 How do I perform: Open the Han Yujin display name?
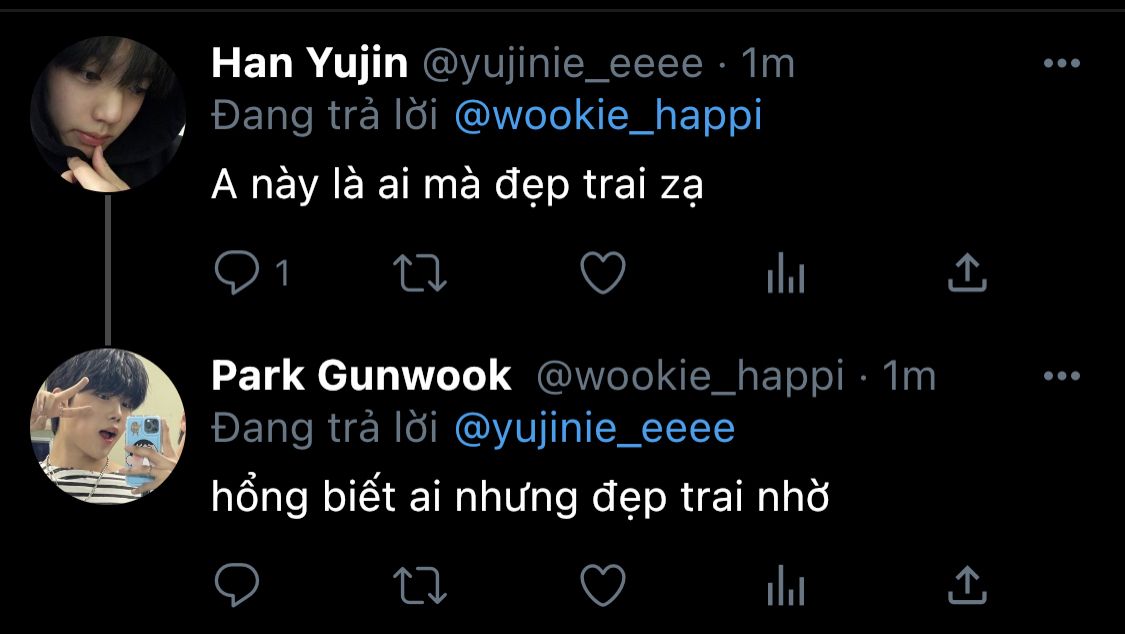point(309,64)
